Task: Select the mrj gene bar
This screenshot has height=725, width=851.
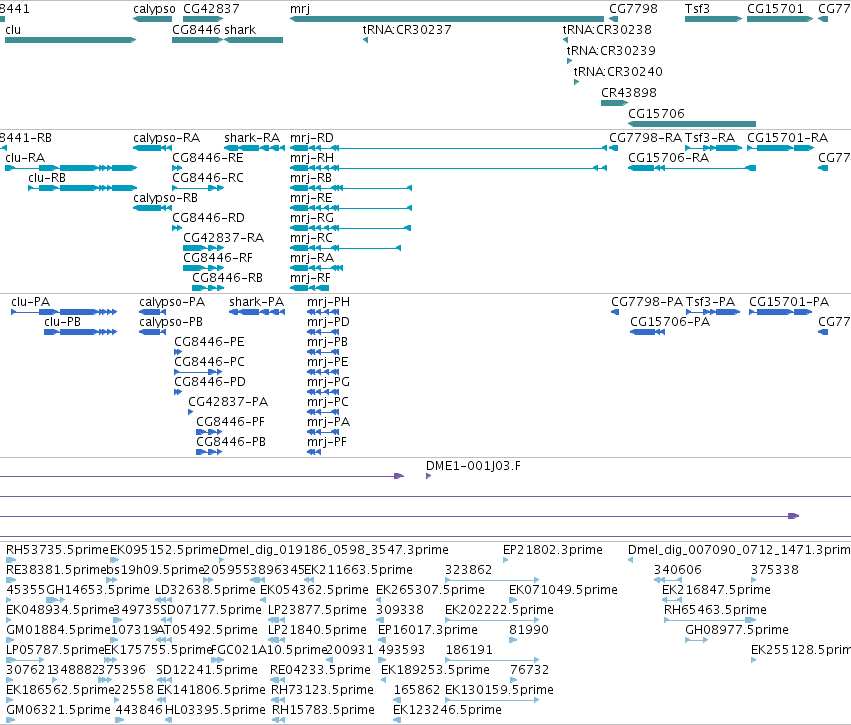Action: pyautogui.click(x=447, y=19)
